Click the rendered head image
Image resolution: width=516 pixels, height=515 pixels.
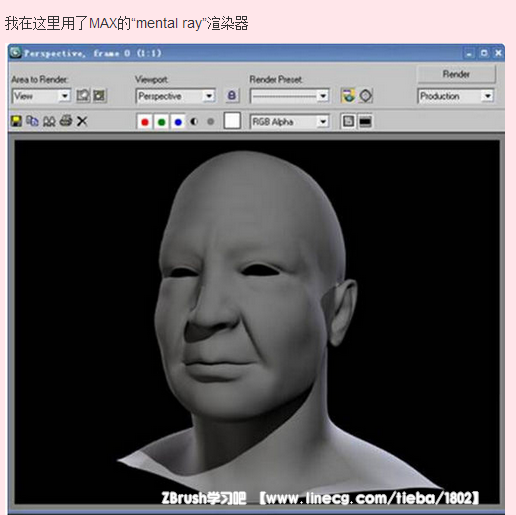[x=257, y=322]
